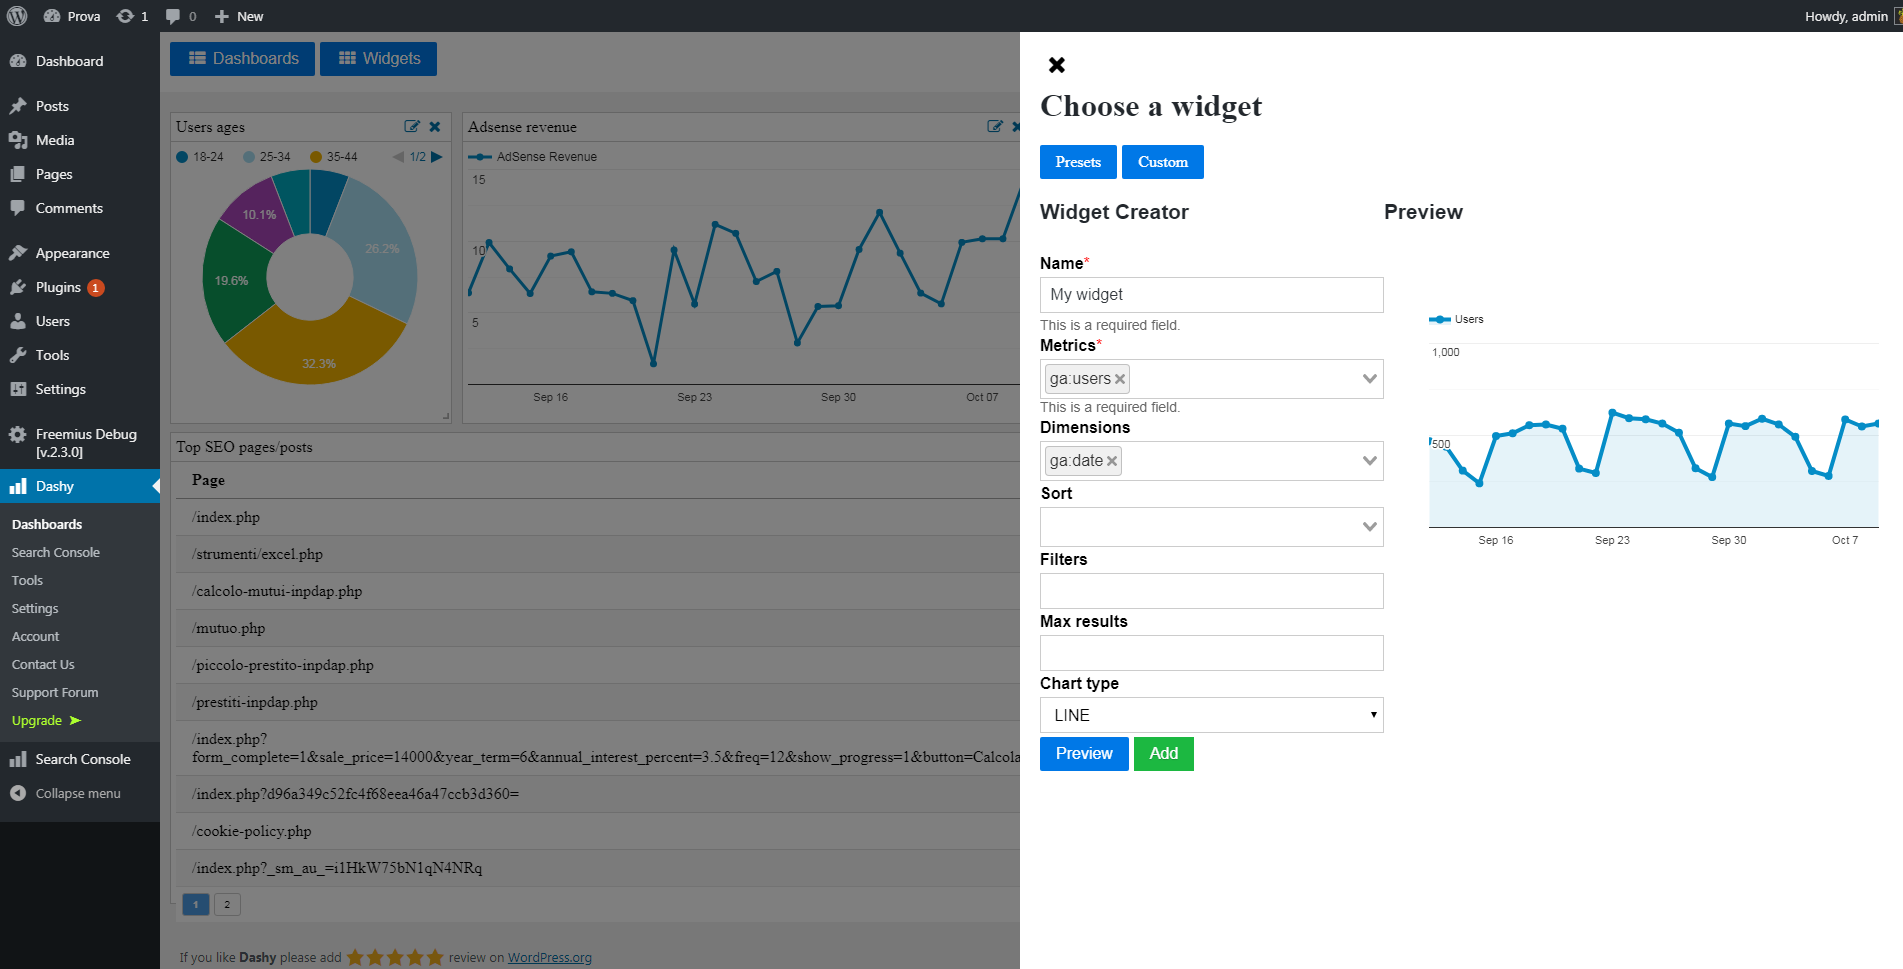Click the edit icon on Users ages widget

(411, 127)
